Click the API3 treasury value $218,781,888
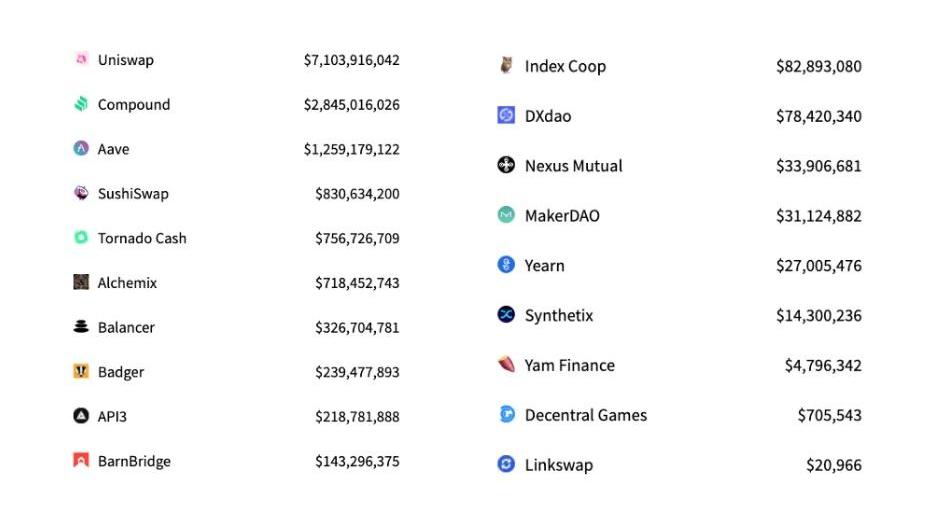Viewport: 934px width, 532px height. click(x=357, y=416)
